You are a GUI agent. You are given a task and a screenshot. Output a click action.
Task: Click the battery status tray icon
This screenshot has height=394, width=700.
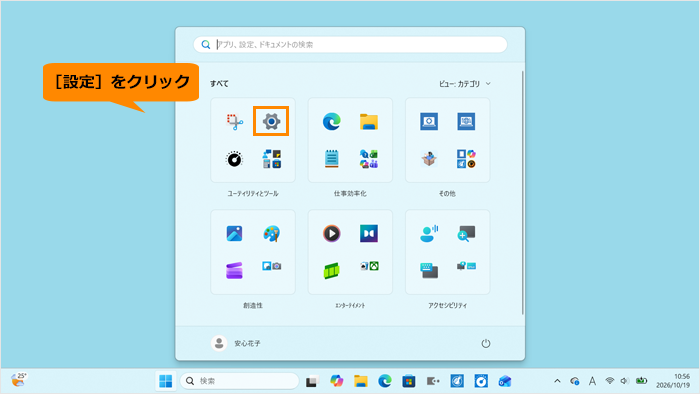[x=642, y=381]
